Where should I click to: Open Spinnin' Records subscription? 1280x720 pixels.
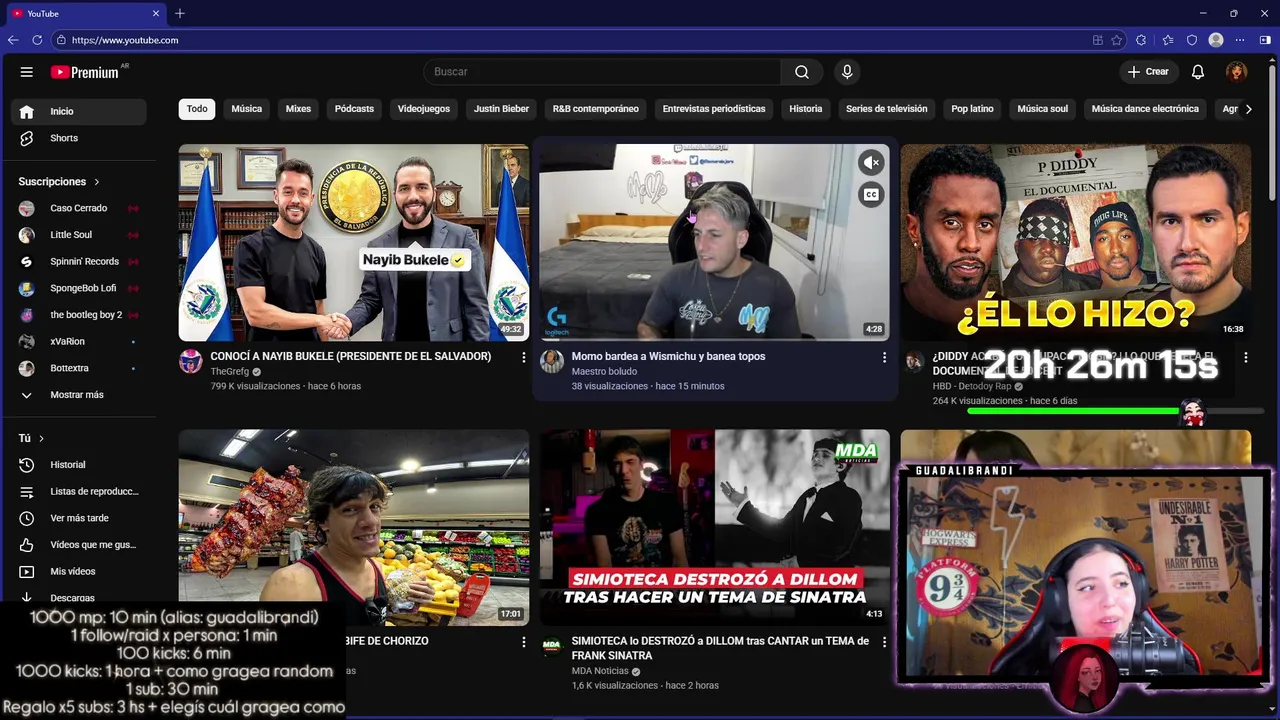79,262
